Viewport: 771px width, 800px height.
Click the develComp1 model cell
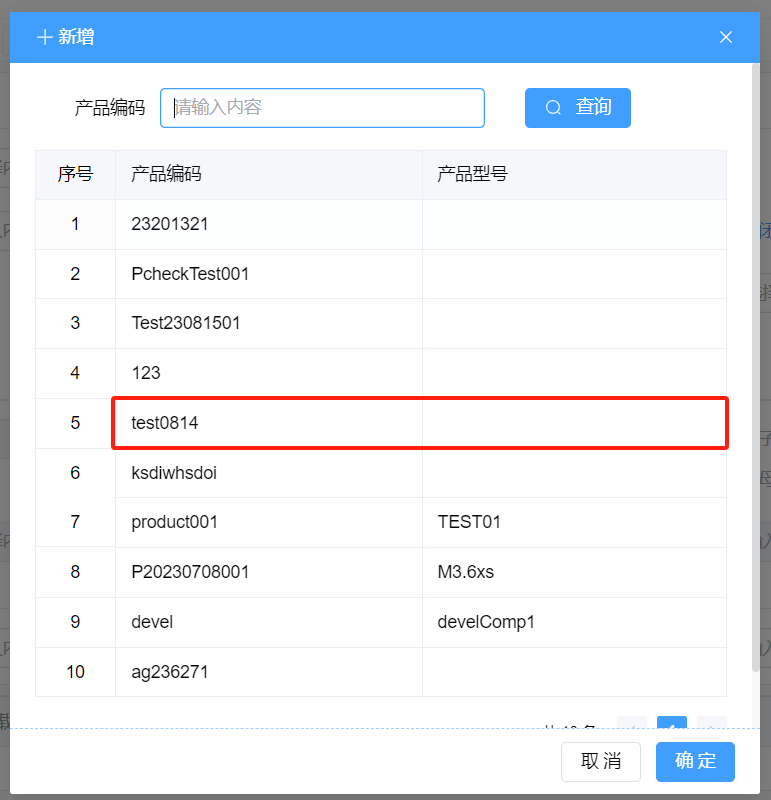click(487, 622)
